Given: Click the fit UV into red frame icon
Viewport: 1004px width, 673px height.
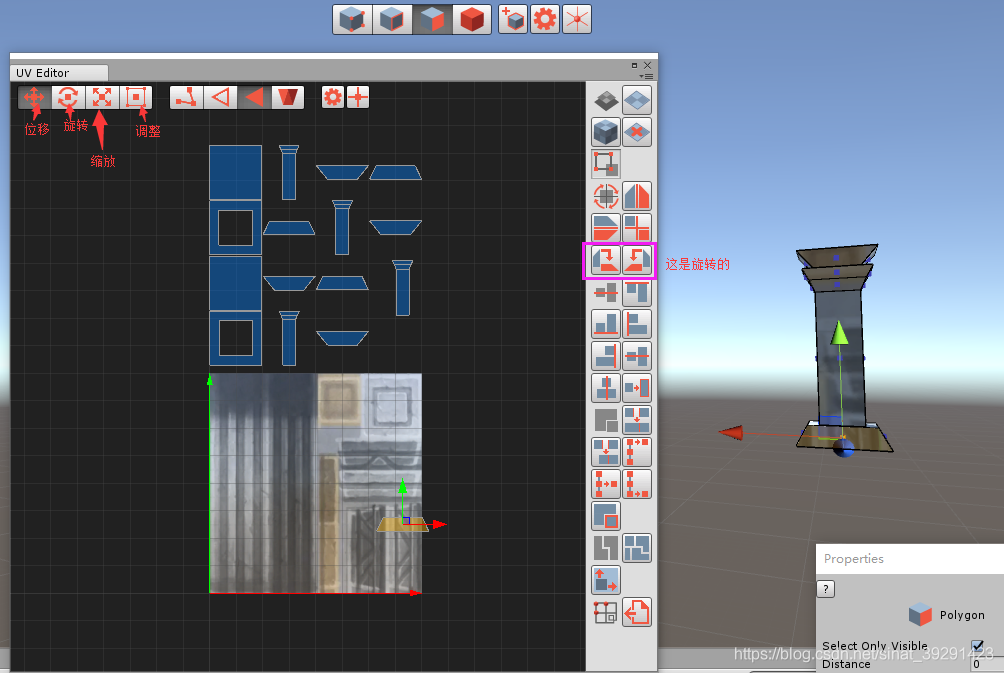Looking at the screenshot, I should click(x=637, y=388).
